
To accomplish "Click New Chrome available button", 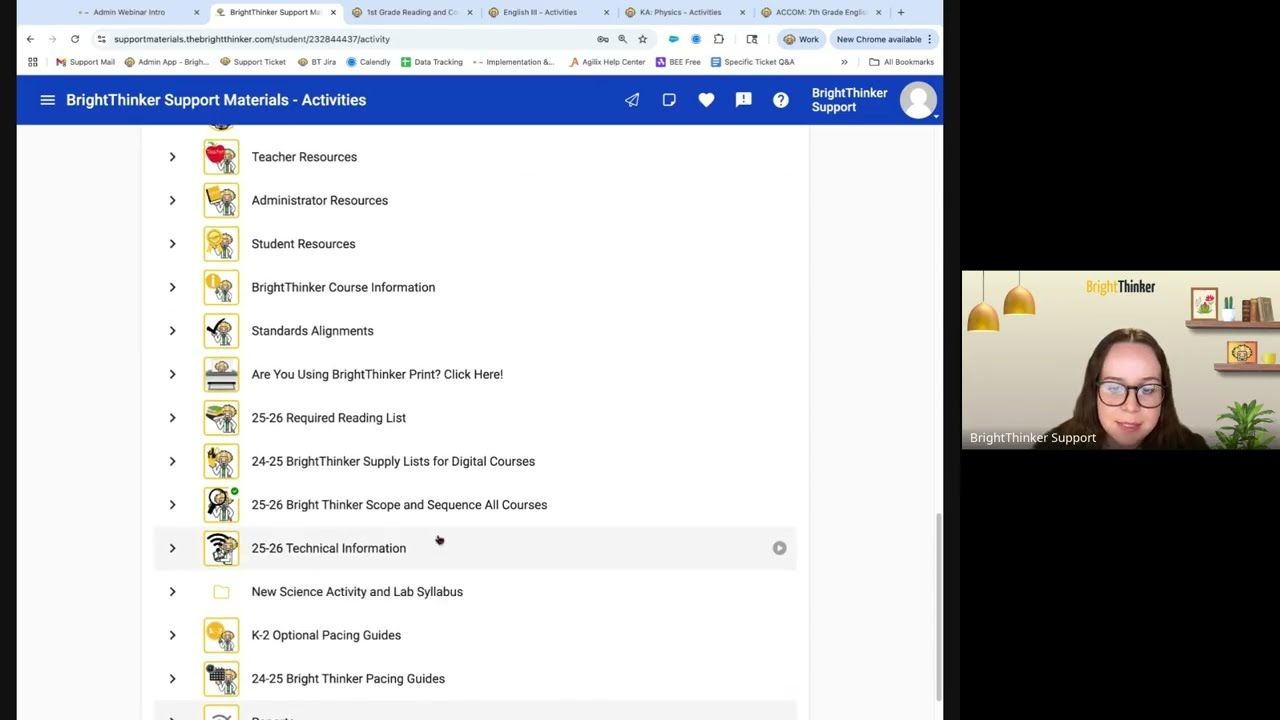I will point(884,39).
